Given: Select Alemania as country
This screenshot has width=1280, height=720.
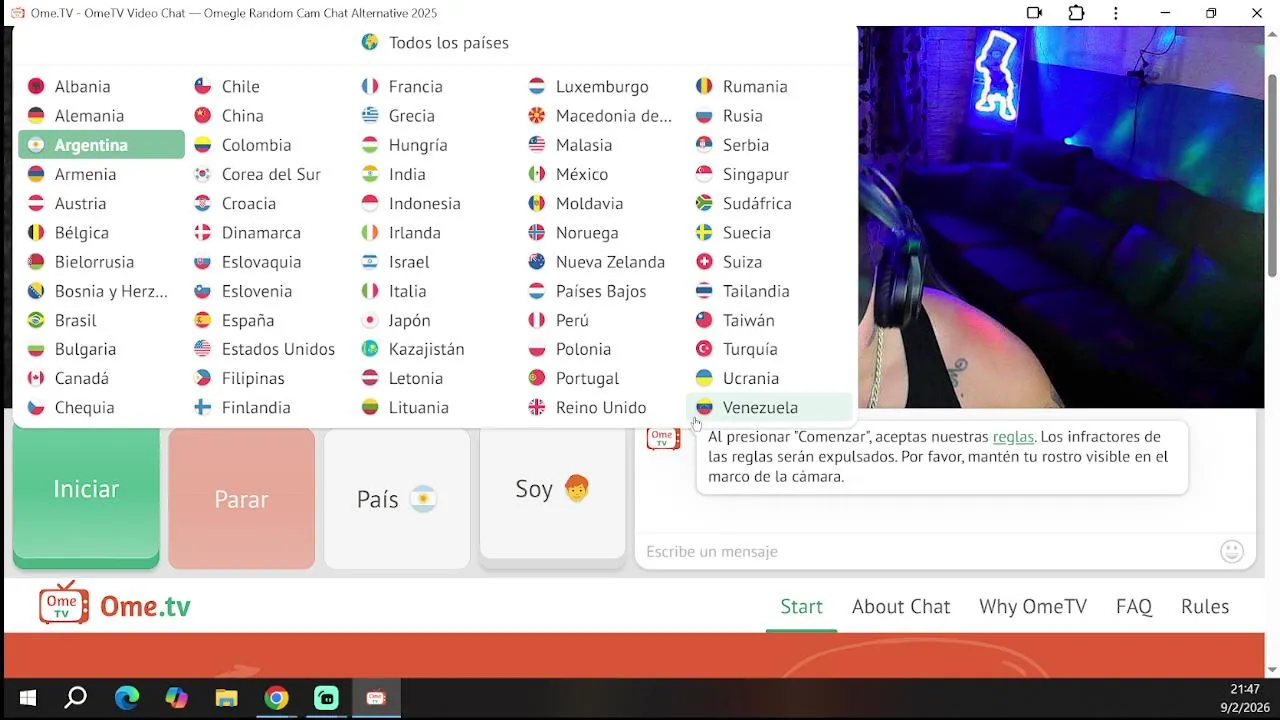Looking at the screenshot, I should point(101,116).
